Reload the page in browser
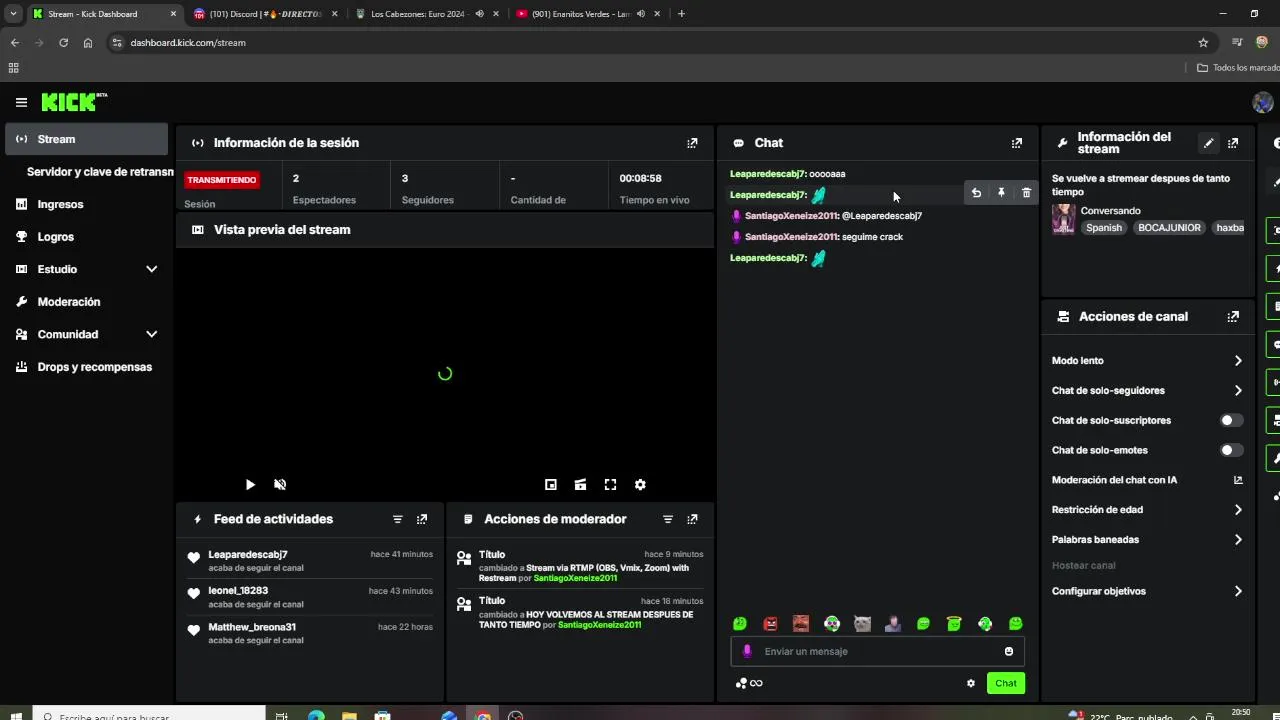This screenshot has width=1280, height=720. coord(63,43)
